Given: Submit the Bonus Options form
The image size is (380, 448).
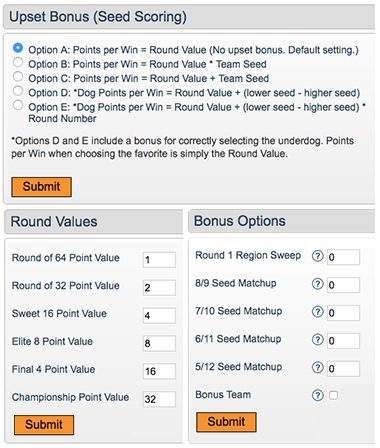Looking at the screenshot, I should [x=226, y=422].
